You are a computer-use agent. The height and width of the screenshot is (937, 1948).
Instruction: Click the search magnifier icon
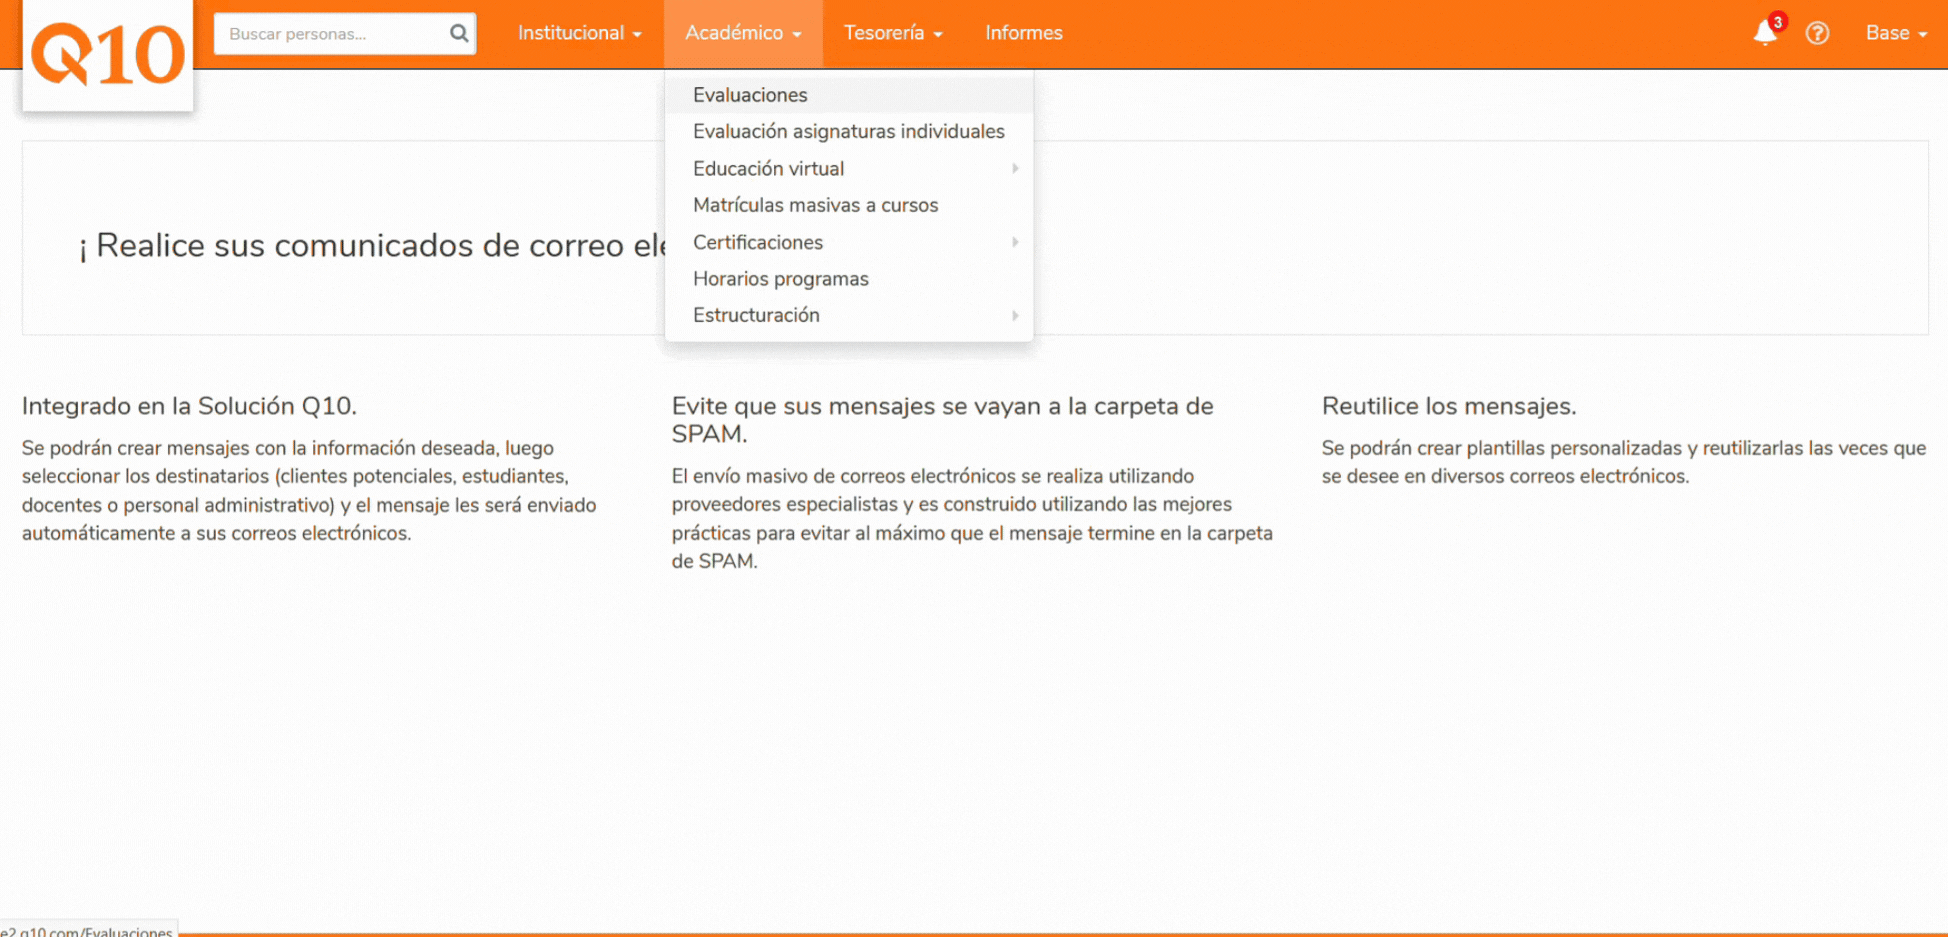(458, 33)
